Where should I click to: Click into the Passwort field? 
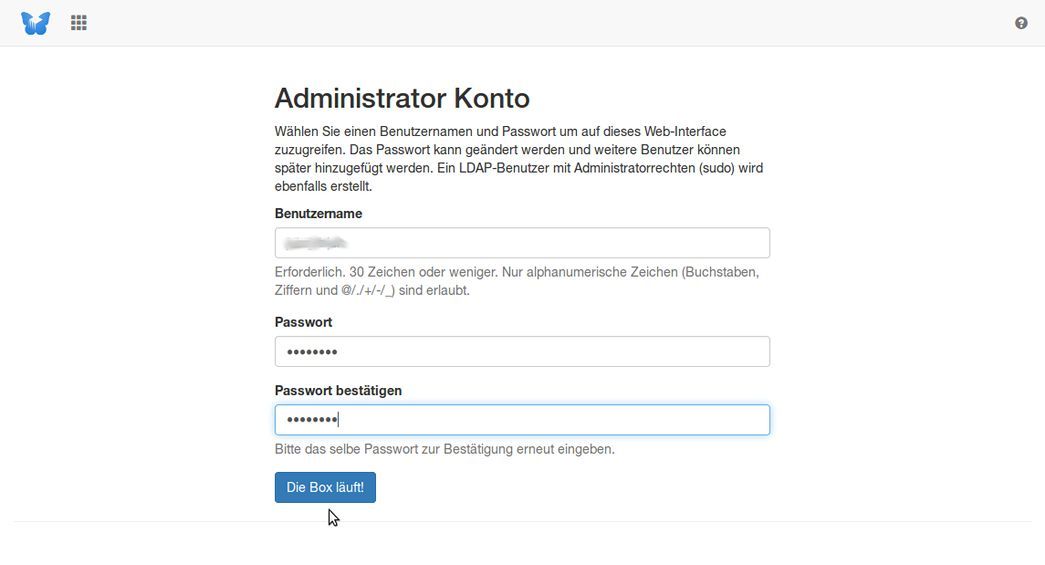pos(522,351)
